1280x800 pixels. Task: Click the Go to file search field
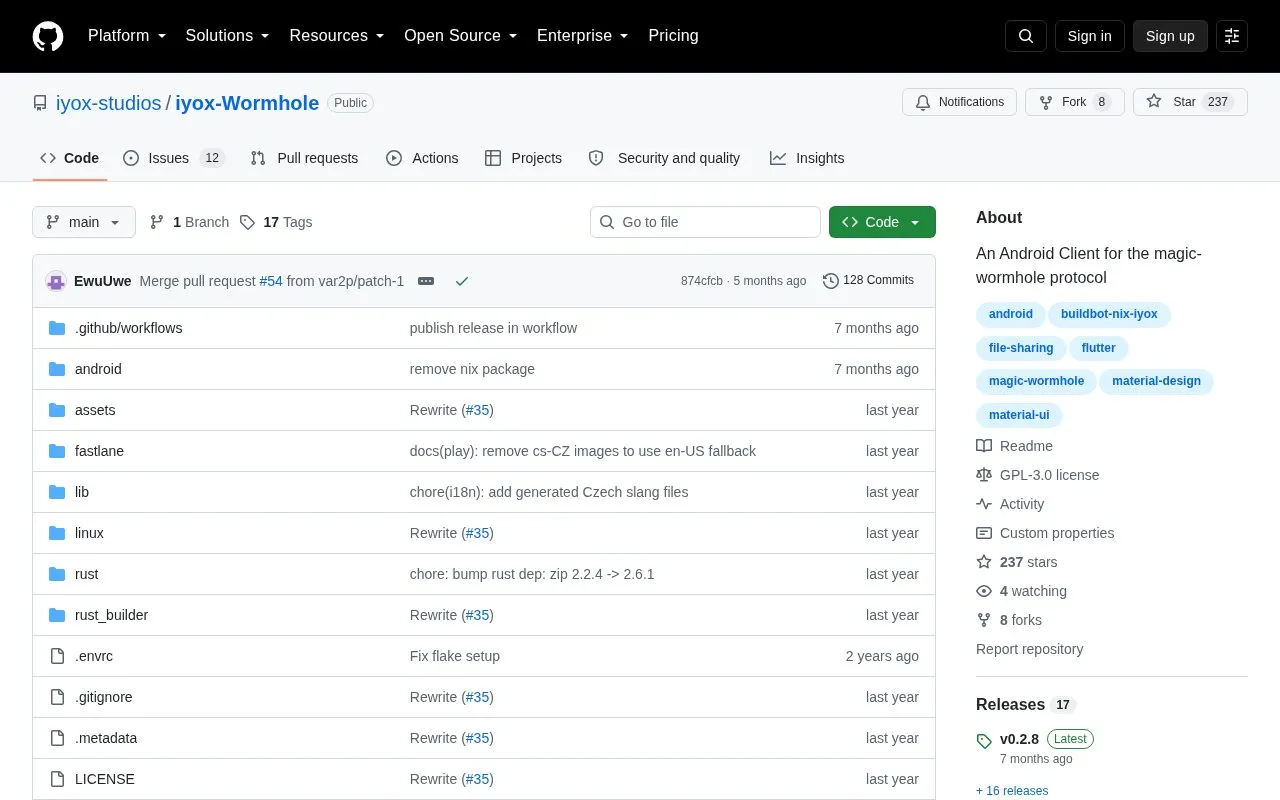point(705,222)
